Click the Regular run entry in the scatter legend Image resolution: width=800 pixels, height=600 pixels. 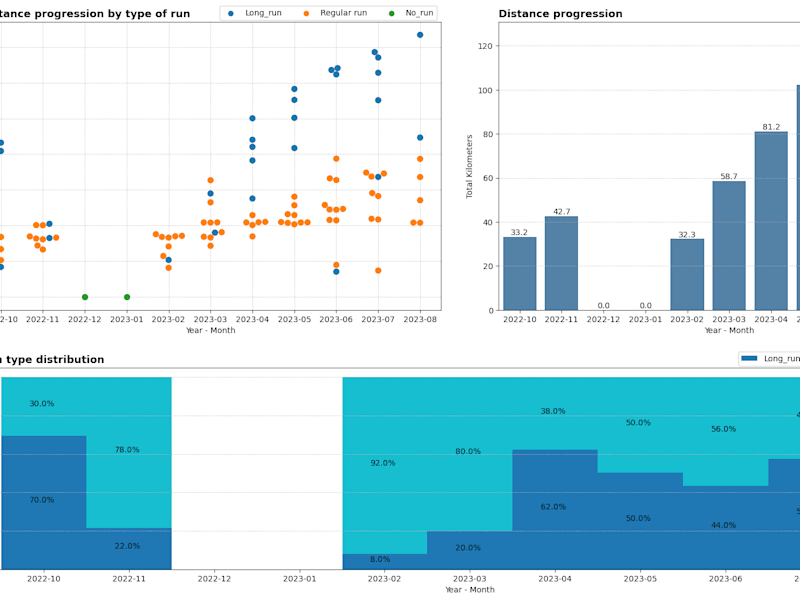point(336,13)
